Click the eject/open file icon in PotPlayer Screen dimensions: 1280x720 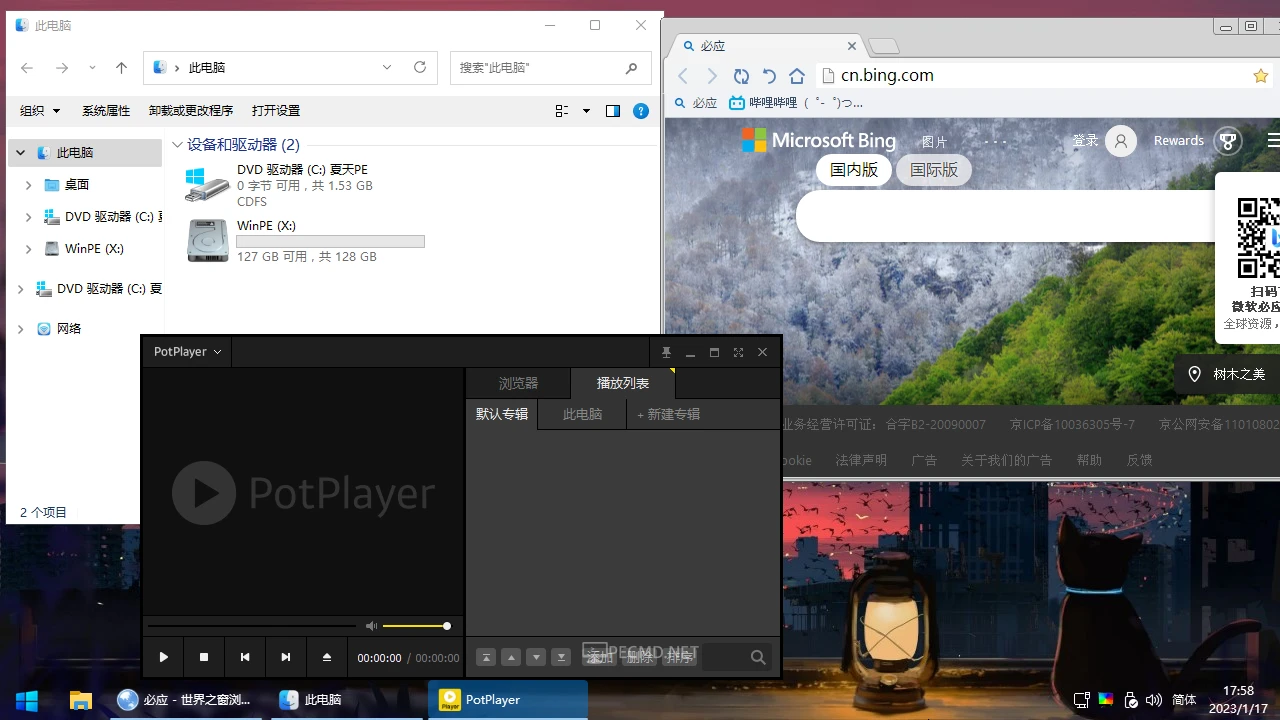pos(327,657)
